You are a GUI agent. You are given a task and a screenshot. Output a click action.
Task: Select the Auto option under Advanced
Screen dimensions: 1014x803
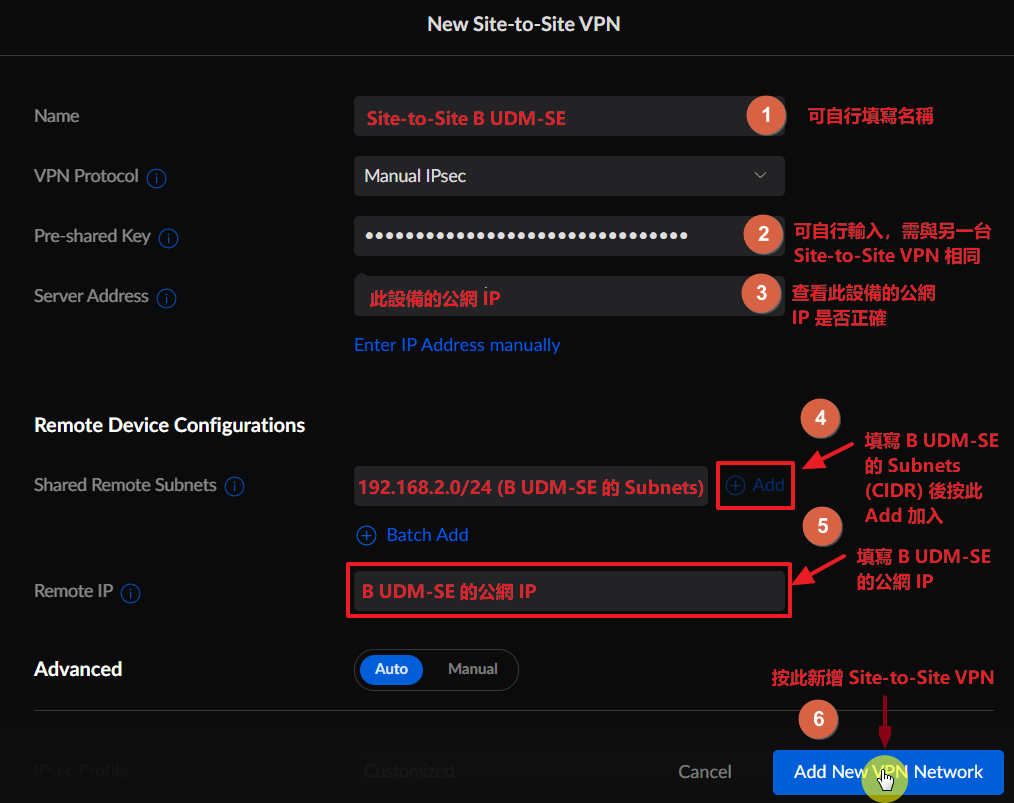click(x=391, y=669)
